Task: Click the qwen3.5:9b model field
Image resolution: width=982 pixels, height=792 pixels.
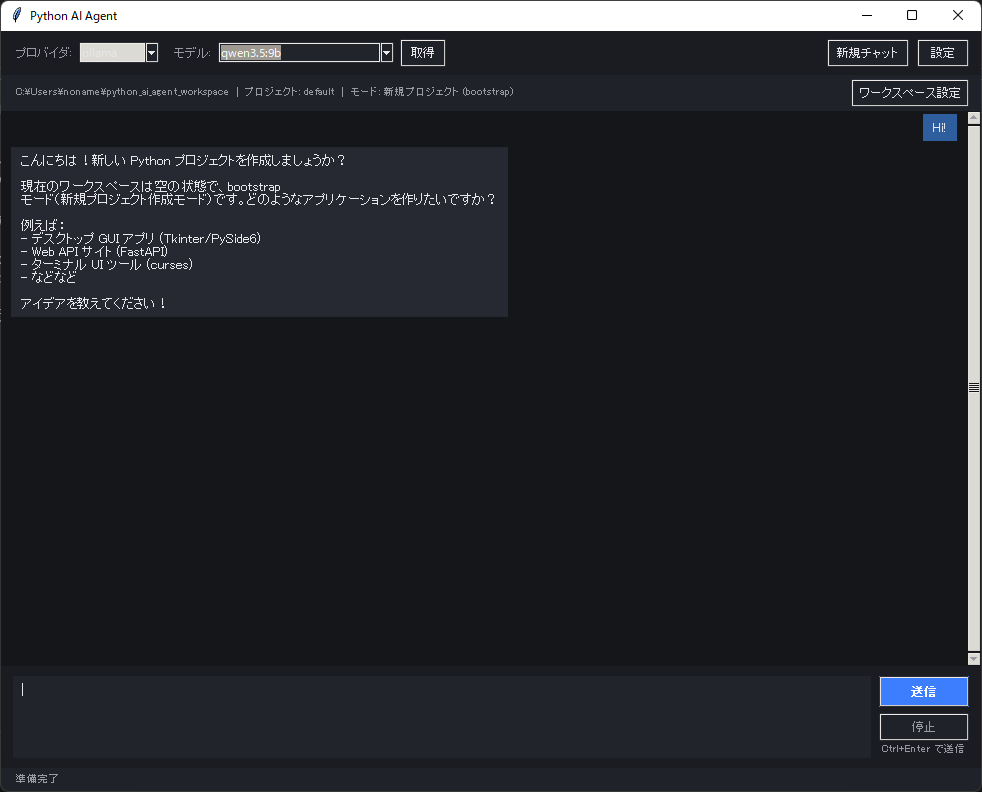Action: click(x=299, y=53)
